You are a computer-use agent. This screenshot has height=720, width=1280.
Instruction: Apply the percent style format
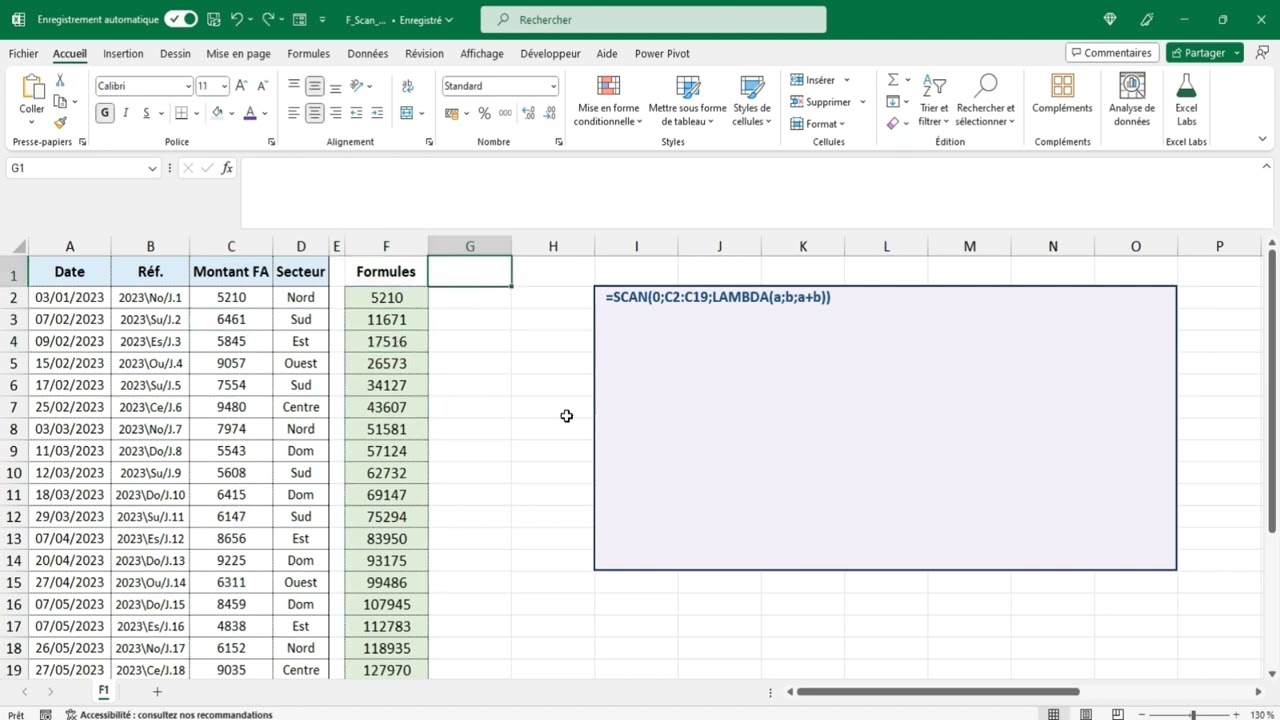[484, 113]
